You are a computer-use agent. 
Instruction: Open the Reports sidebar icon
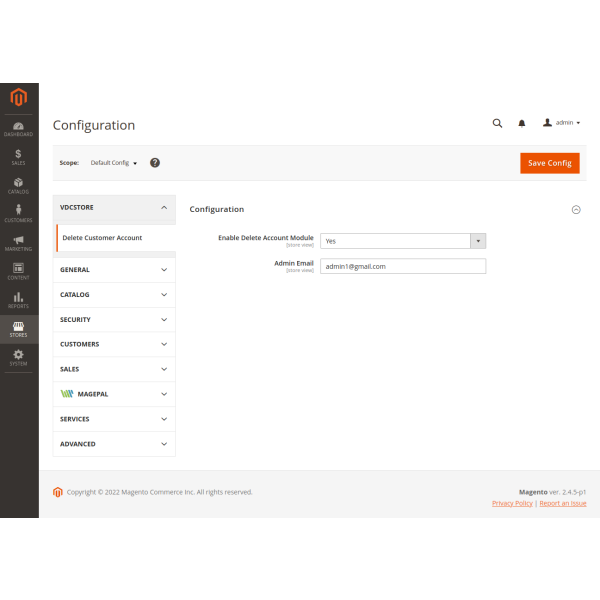[19, 299]
